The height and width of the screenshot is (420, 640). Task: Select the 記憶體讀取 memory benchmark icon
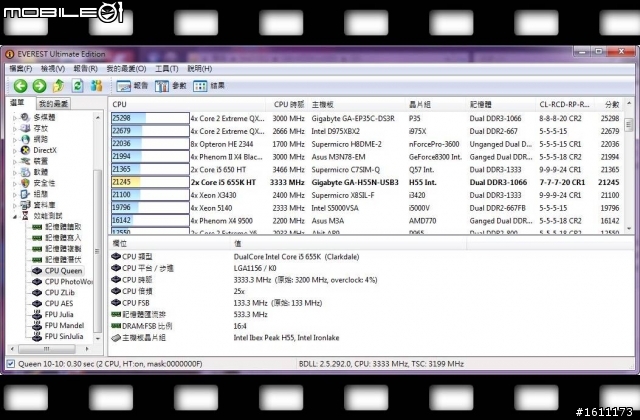click(x=37, y=227)
